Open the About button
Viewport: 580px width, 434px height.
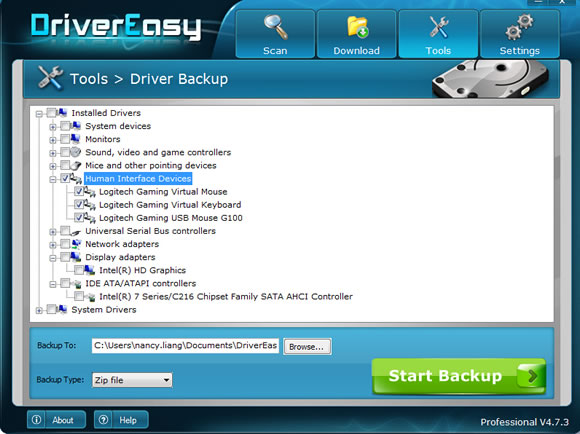pyautogui.click(x=56, y=420)
